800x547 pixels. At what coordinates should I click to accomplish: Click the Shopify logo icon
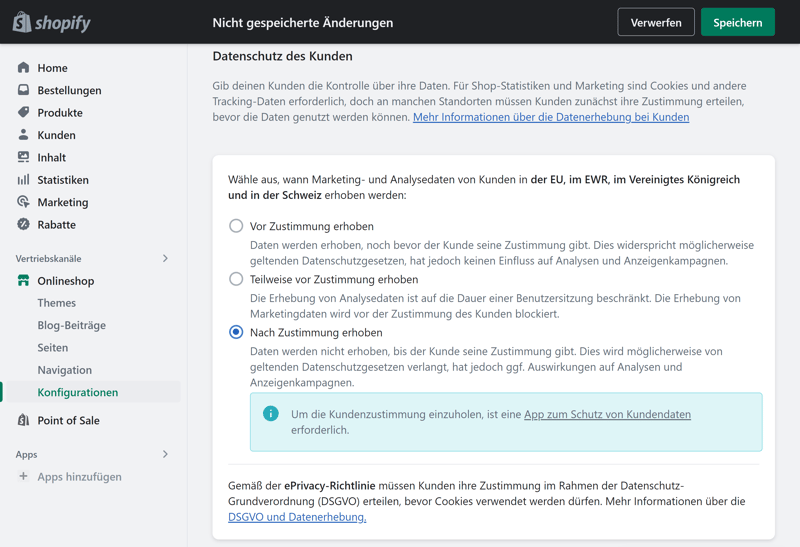(22, 22)
